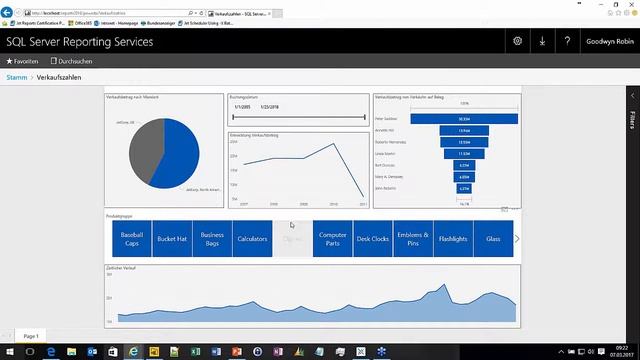Open the Goodwyn Robin user menu

coord(610,41)
